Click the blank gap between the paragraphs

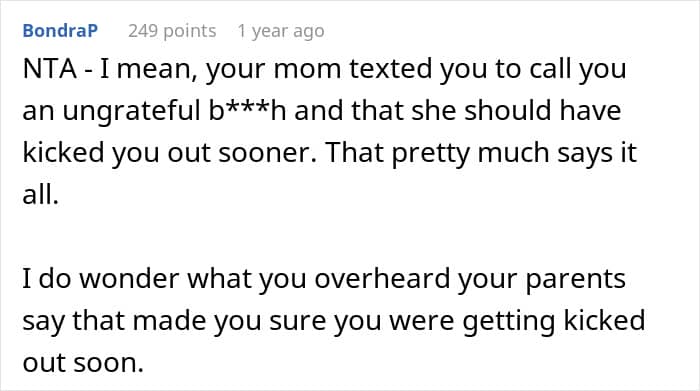point(350,237)
